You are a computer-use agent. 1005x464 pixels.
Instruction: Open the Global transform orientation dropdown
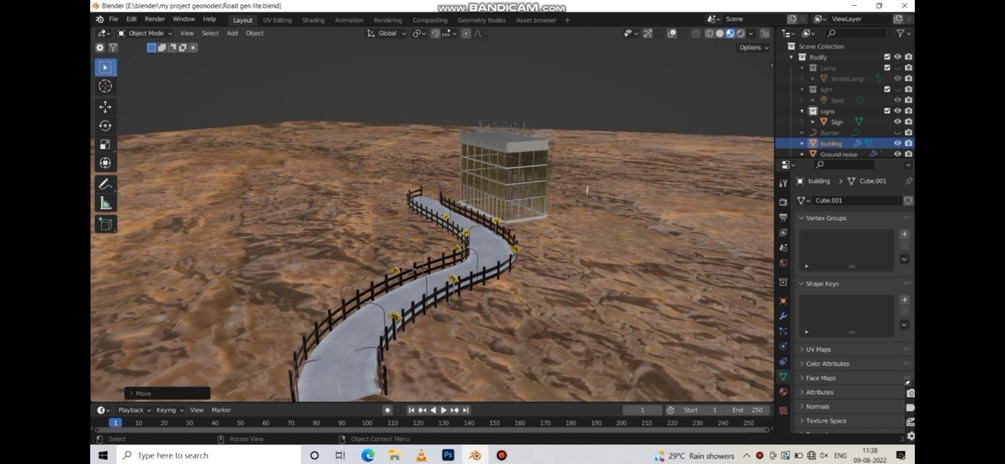386,33
